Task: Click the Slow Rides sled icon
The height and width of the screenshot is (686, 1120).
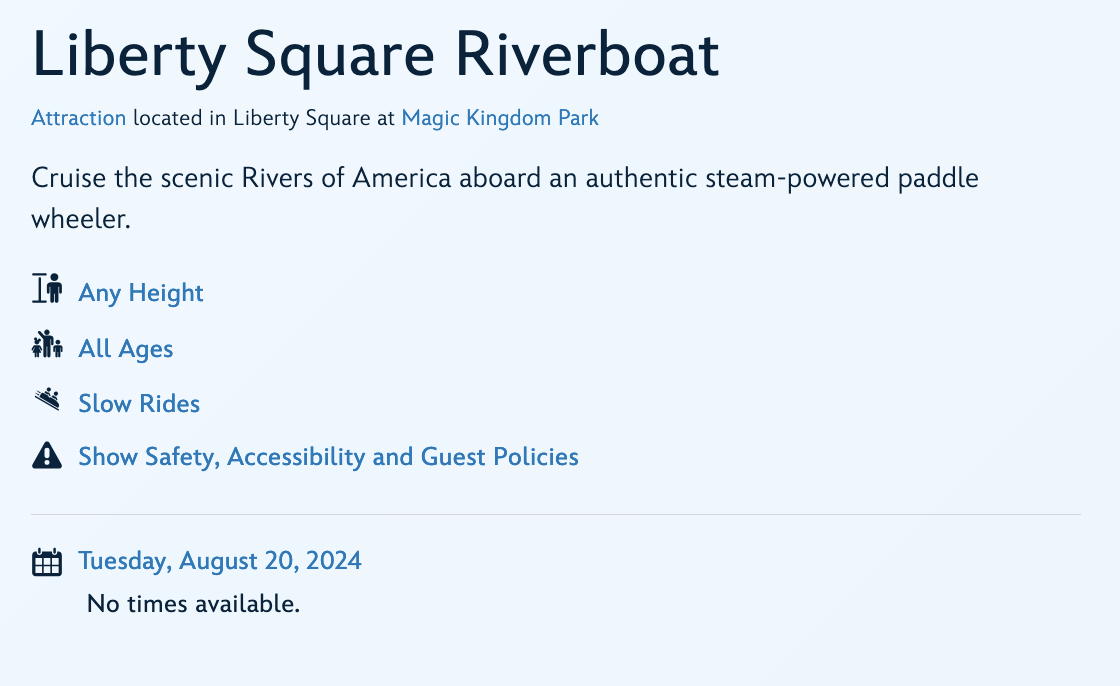Action: [x=47, y=400]
